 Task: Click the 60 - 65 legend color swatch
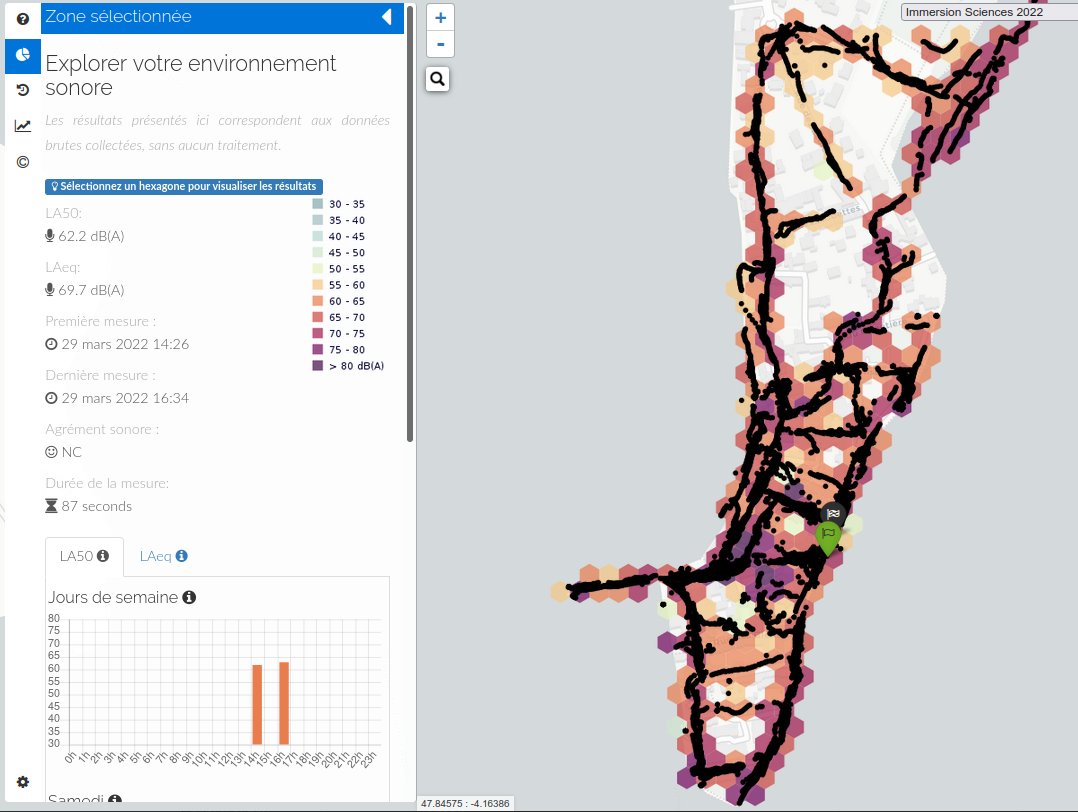[318, 301]
